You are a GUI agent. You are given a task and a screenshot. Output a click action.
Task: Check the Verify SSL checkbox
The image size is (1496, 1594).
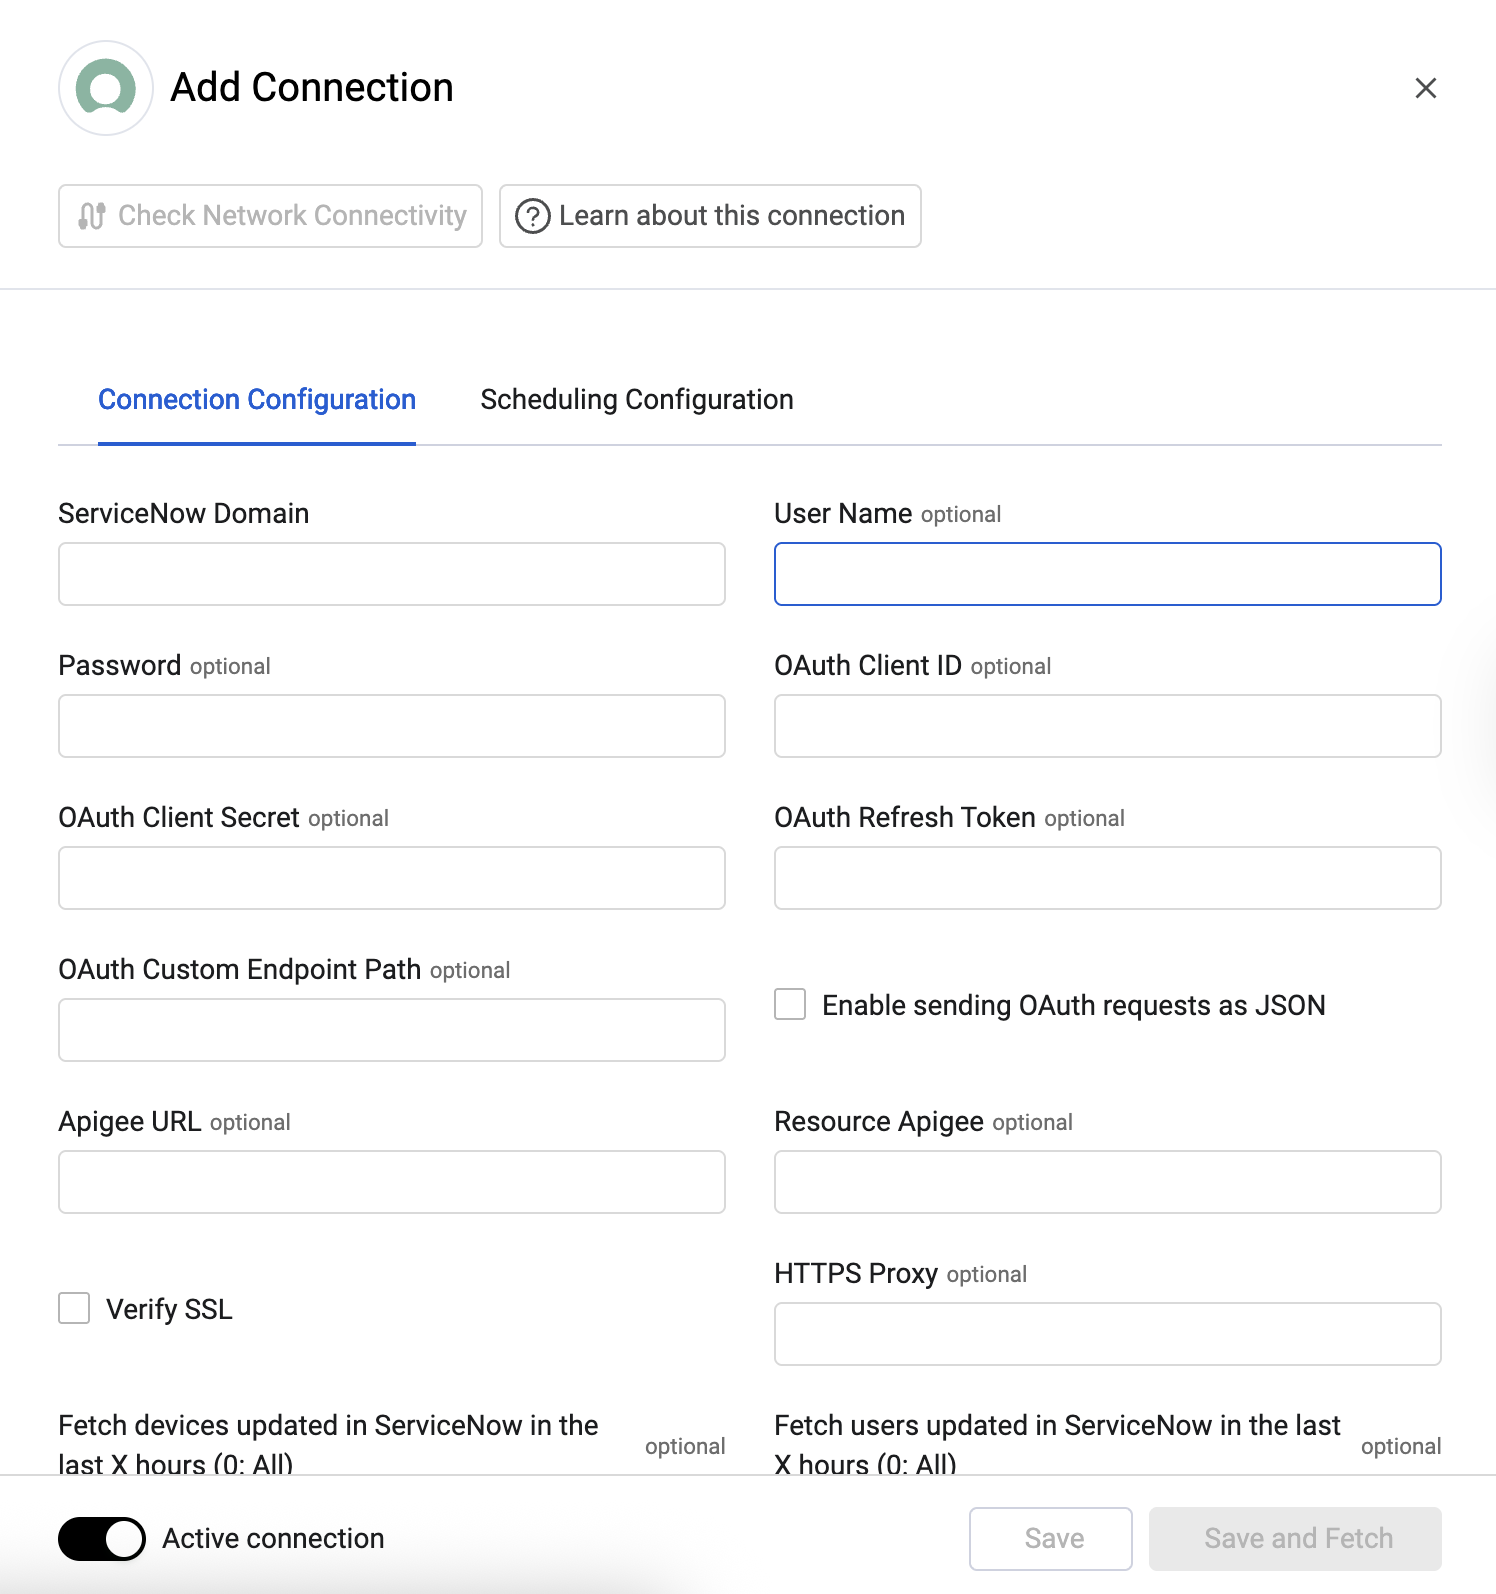coord(74,1308)
